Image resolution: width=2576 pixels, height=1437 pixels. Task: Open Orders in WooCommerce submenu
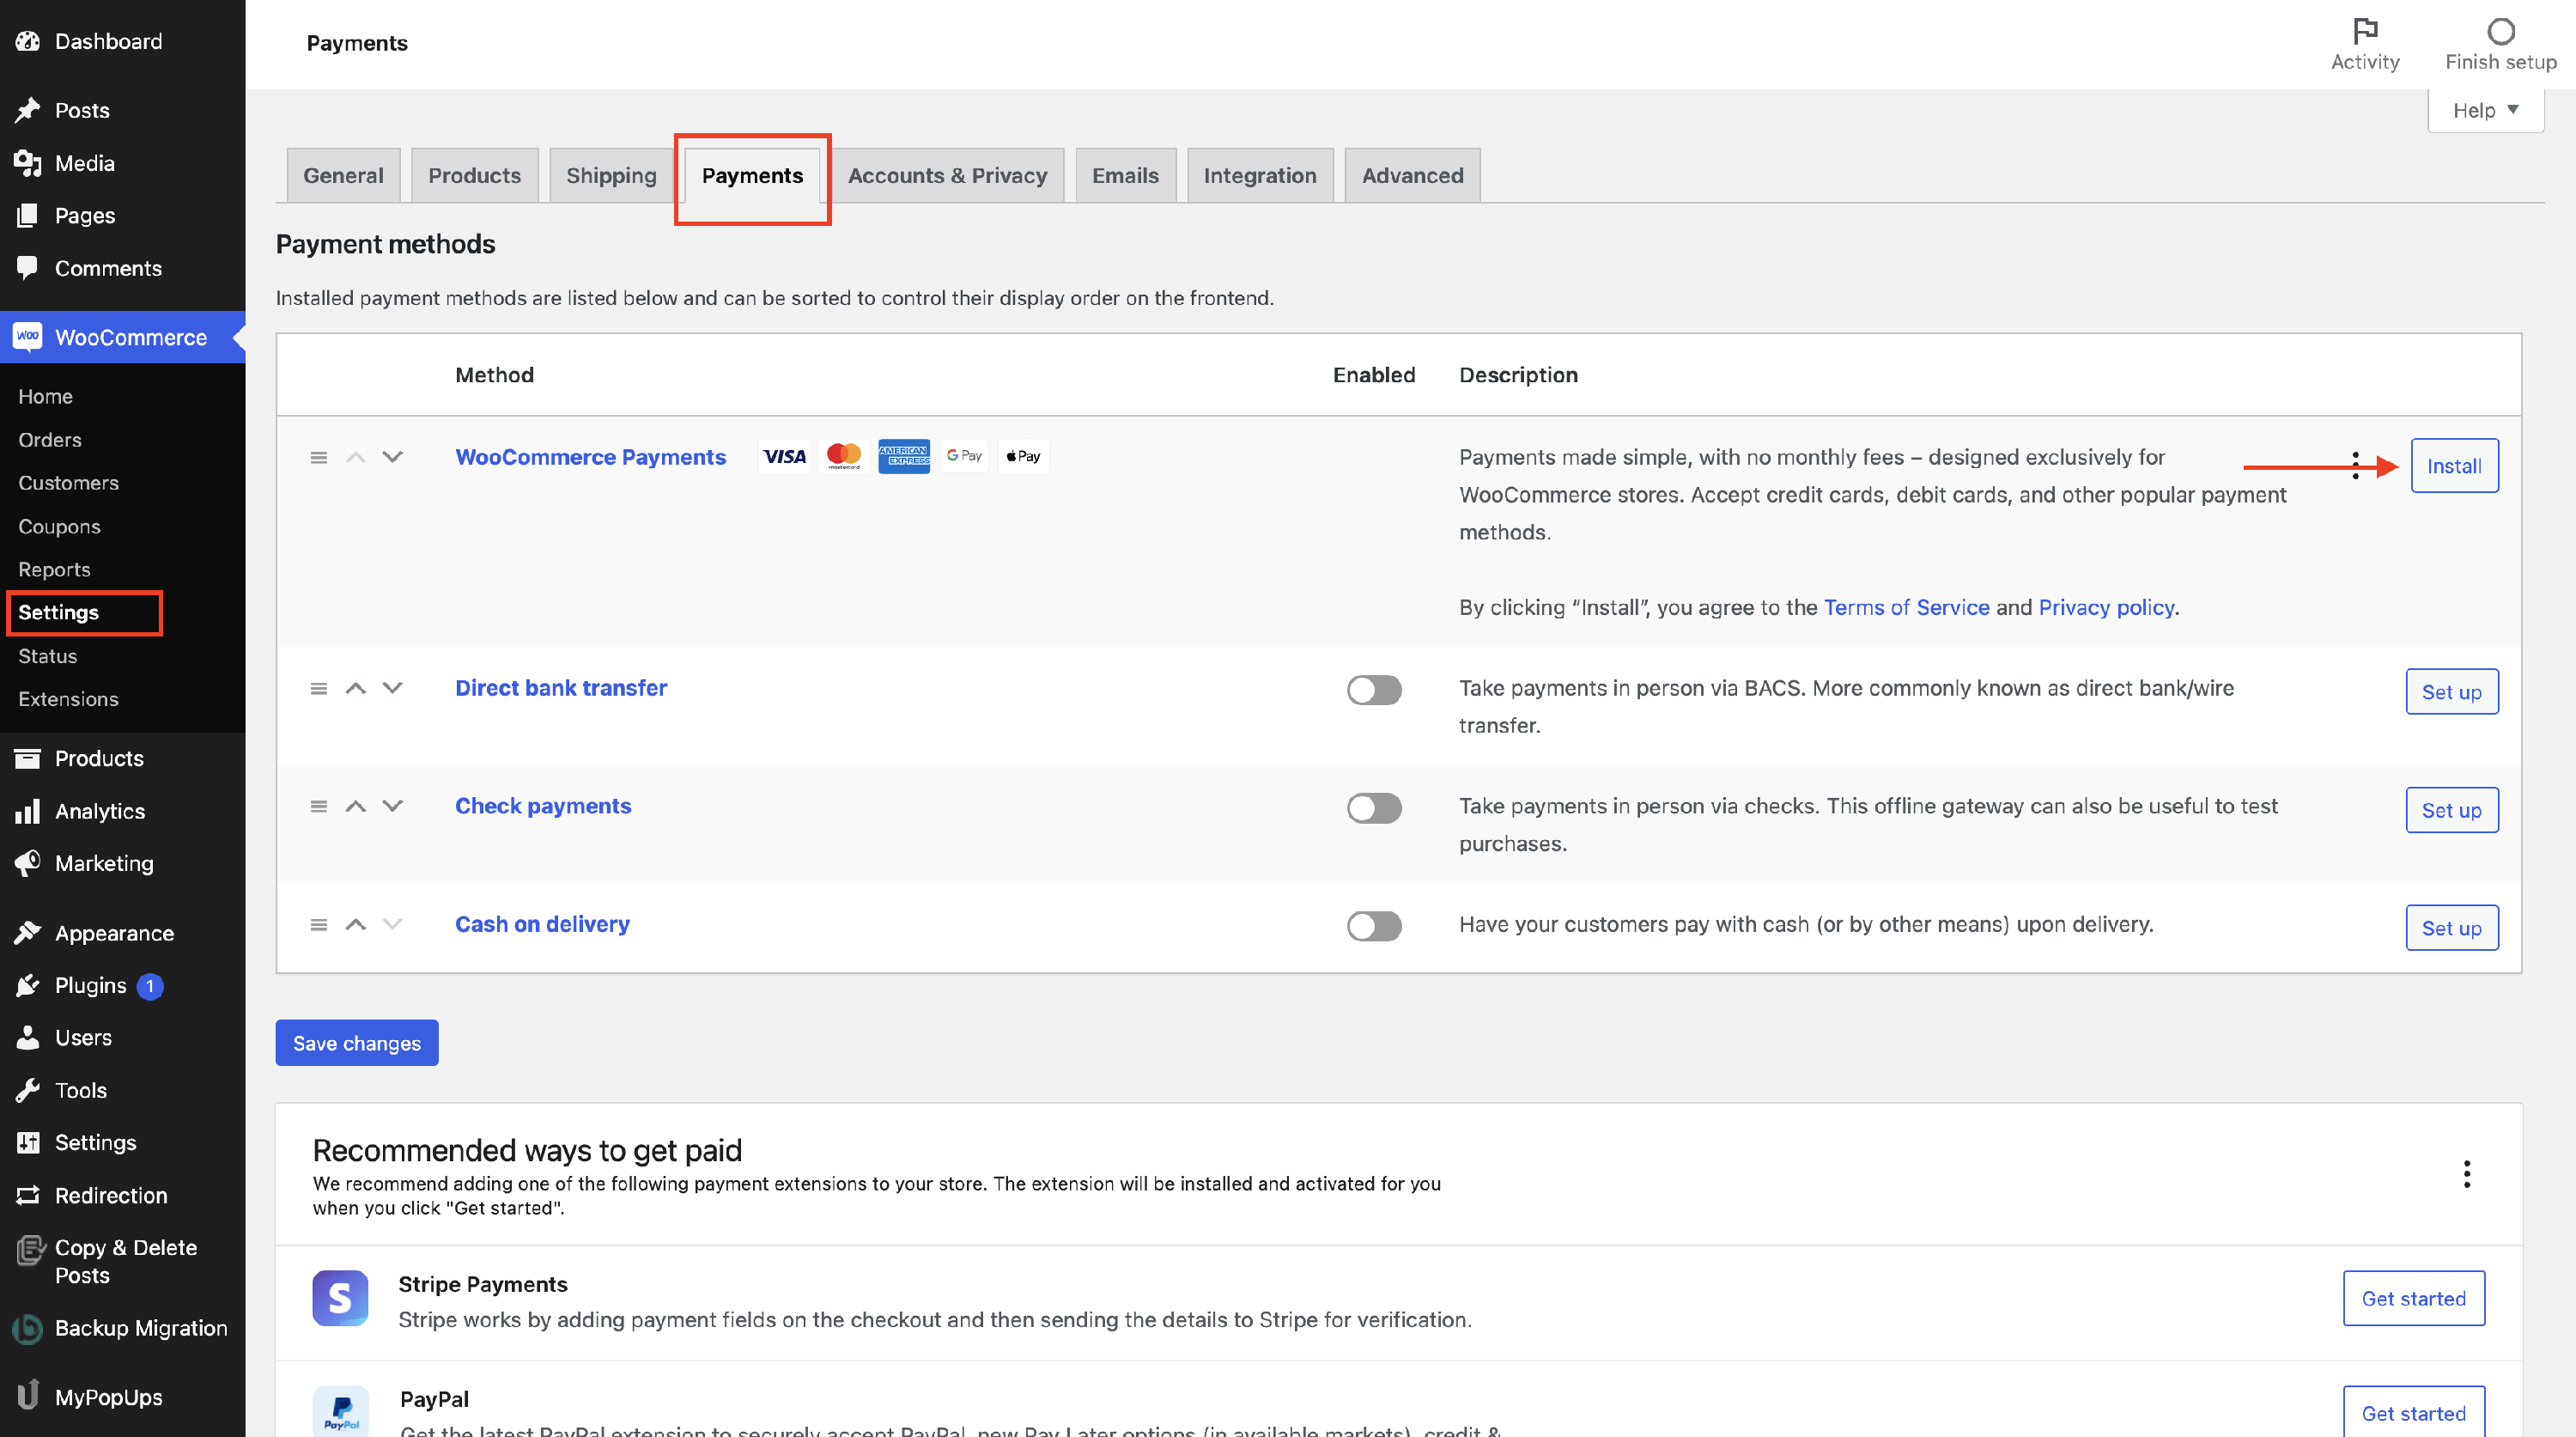[50, 439]
